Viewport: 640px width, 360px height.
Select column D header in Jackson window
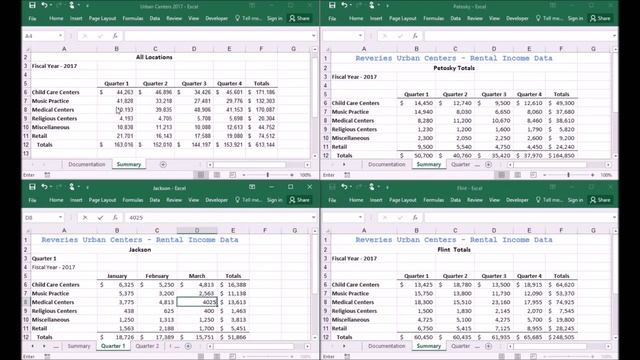pos(197,231)
